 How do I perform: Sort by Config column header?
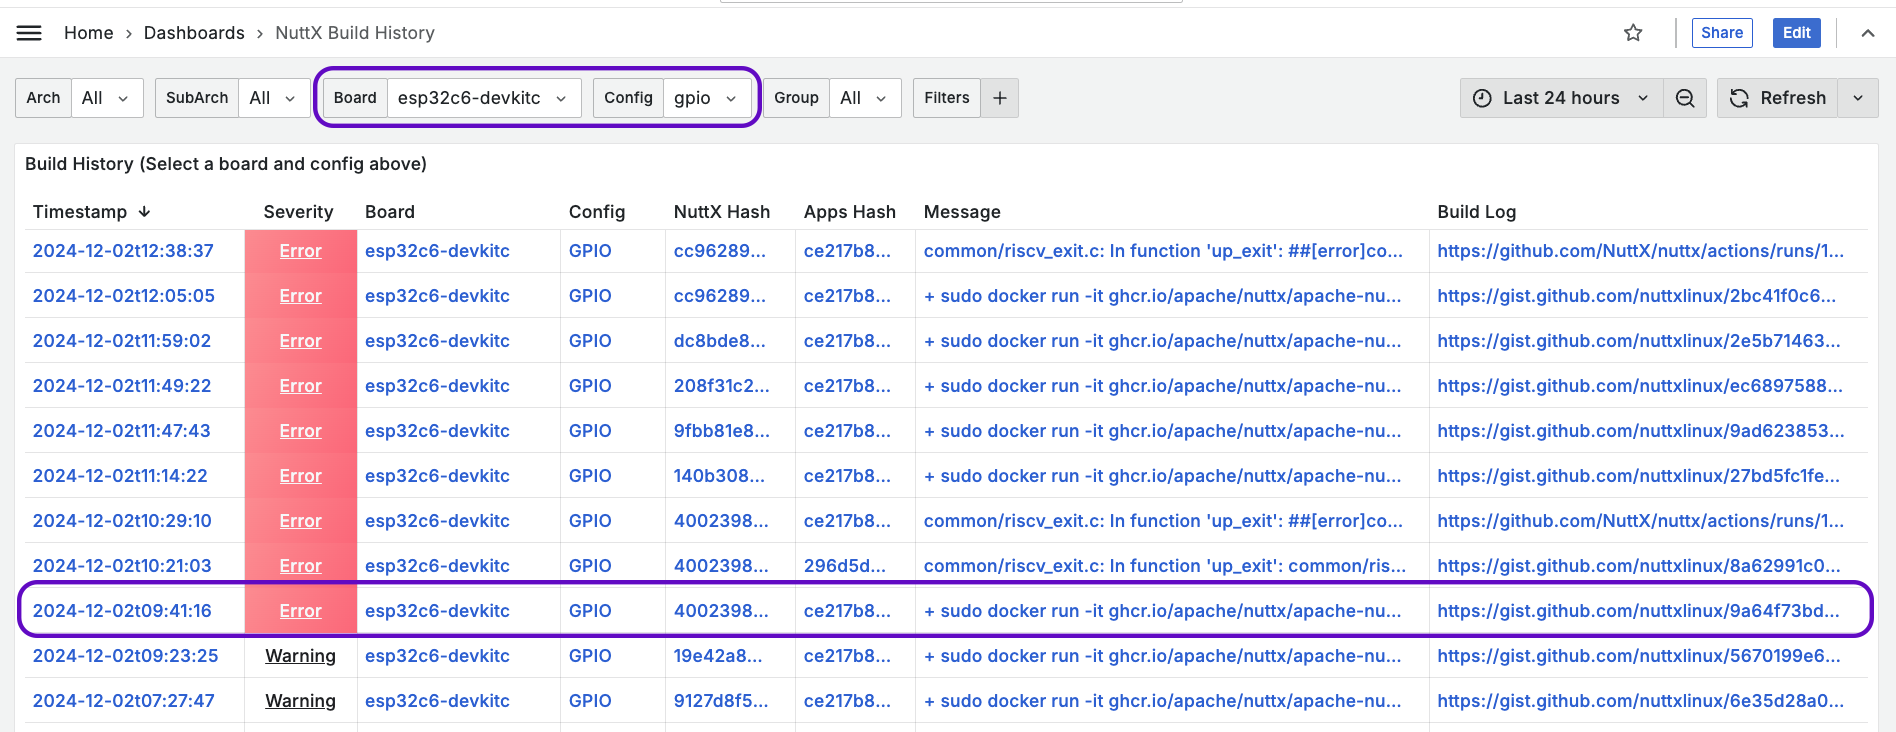[597, 212]
